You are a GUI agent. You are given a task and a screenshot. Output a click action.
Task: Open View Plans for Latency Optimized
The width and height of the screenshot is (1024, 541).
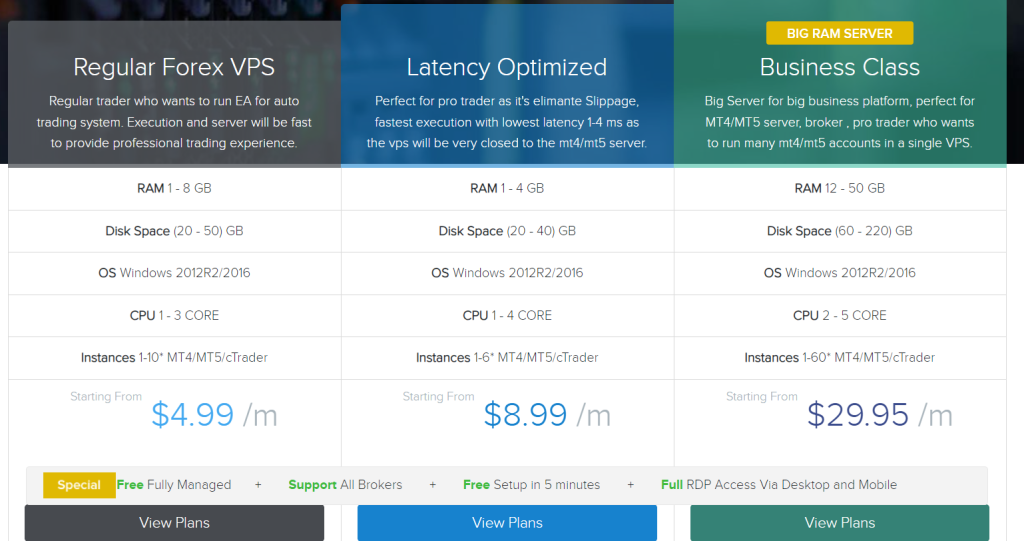click(x=507, y=522)
